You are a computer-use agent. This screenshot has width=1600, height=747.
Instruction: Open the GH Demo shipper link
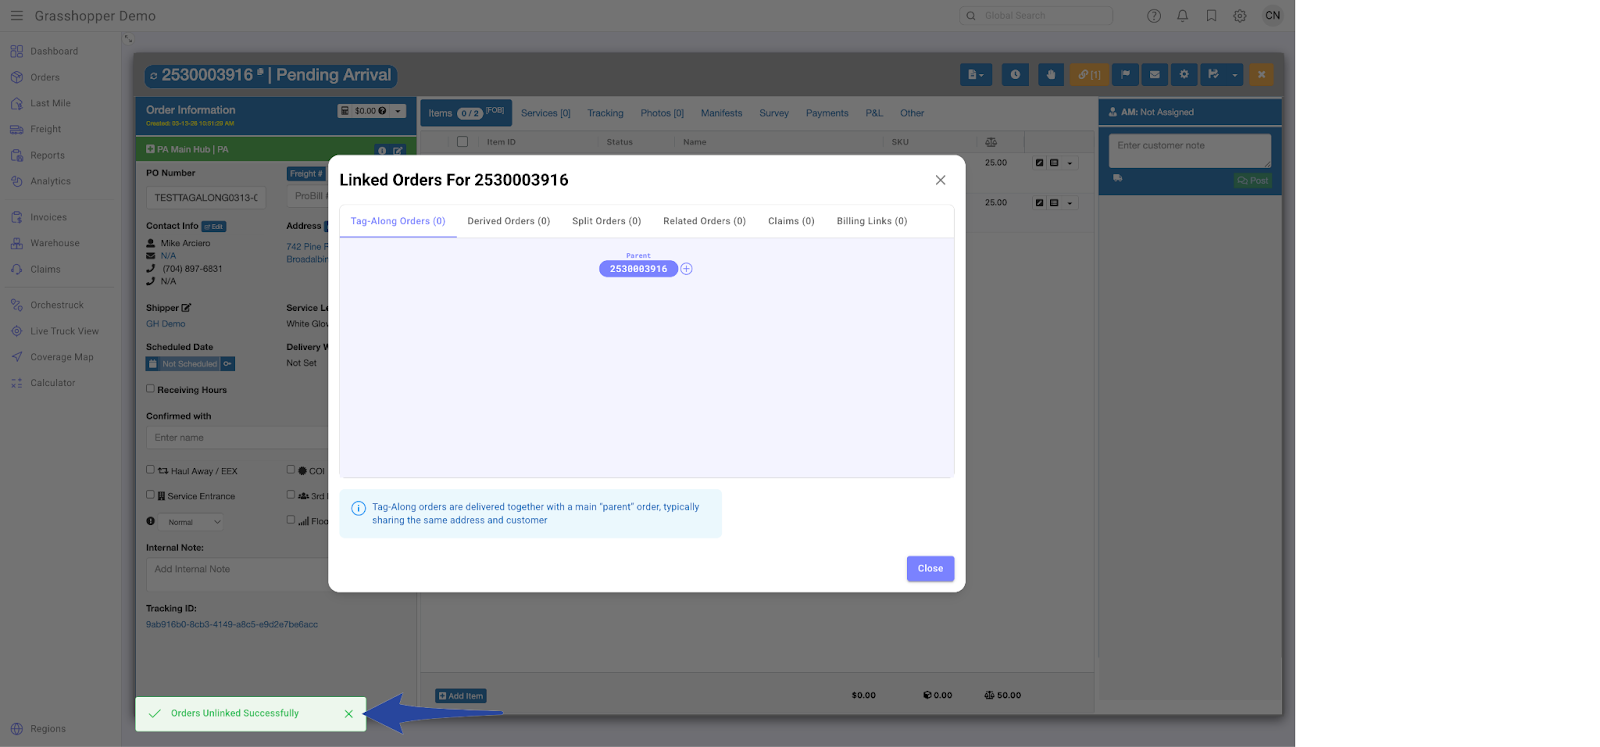pos(166,324)
